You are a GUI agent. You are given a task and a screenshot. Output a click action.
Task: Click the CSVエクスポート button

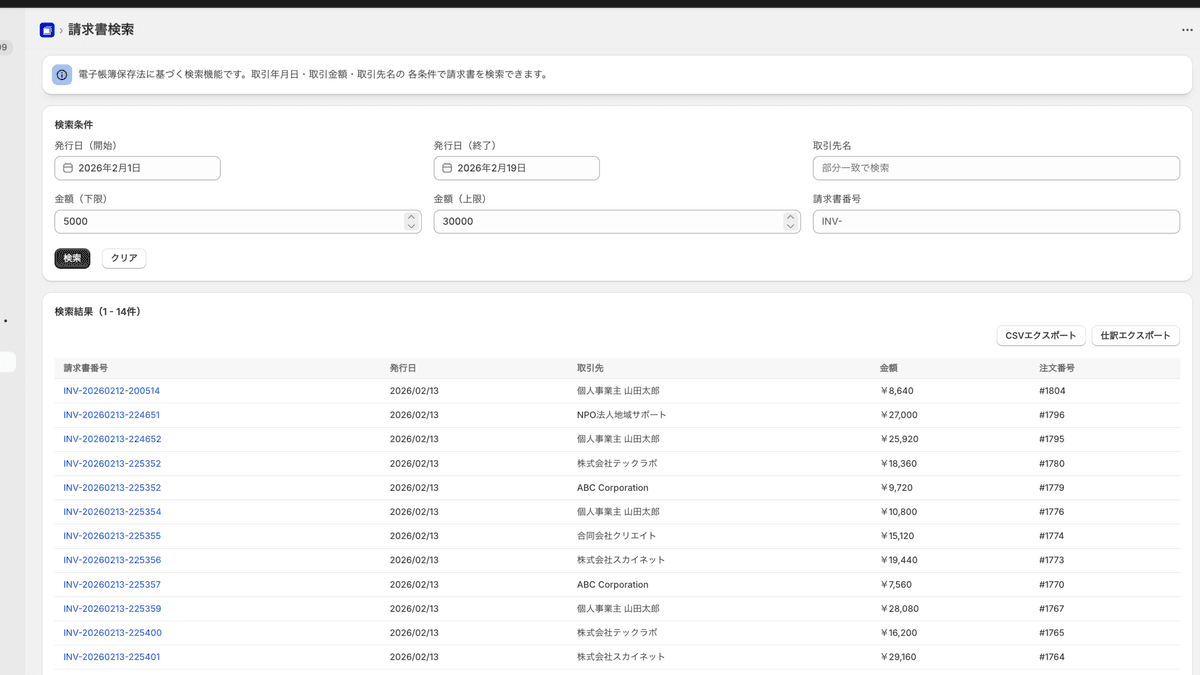pos(1041,336)
